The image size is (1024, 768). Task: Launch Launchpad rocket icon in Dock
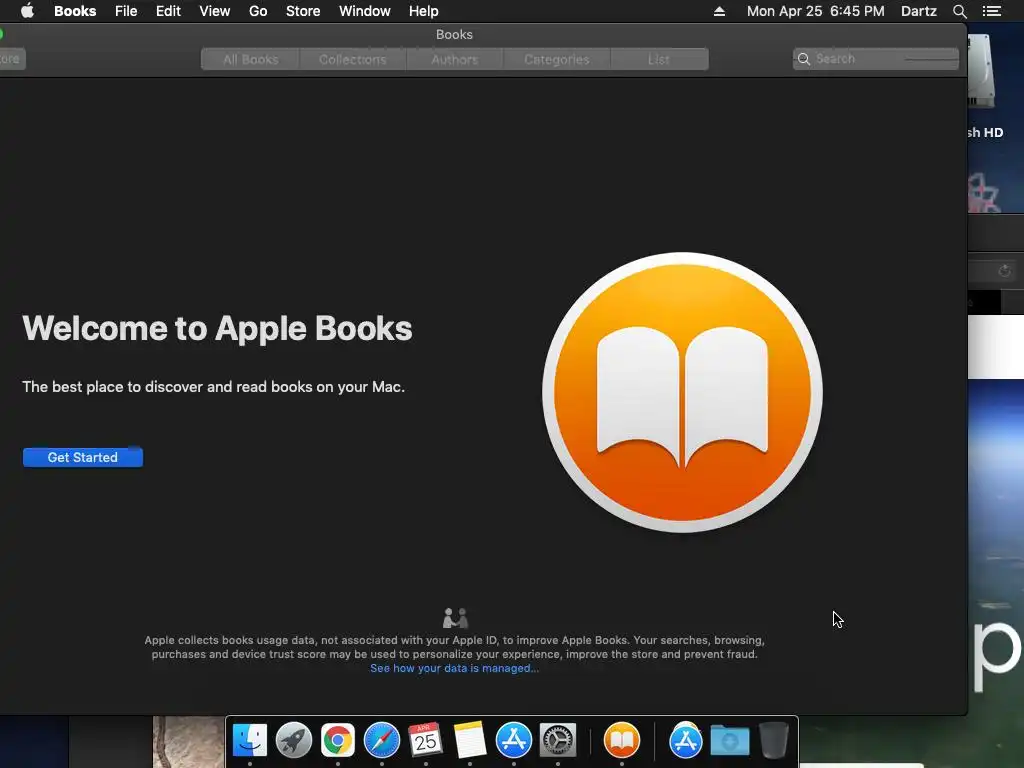pos(294,740)
